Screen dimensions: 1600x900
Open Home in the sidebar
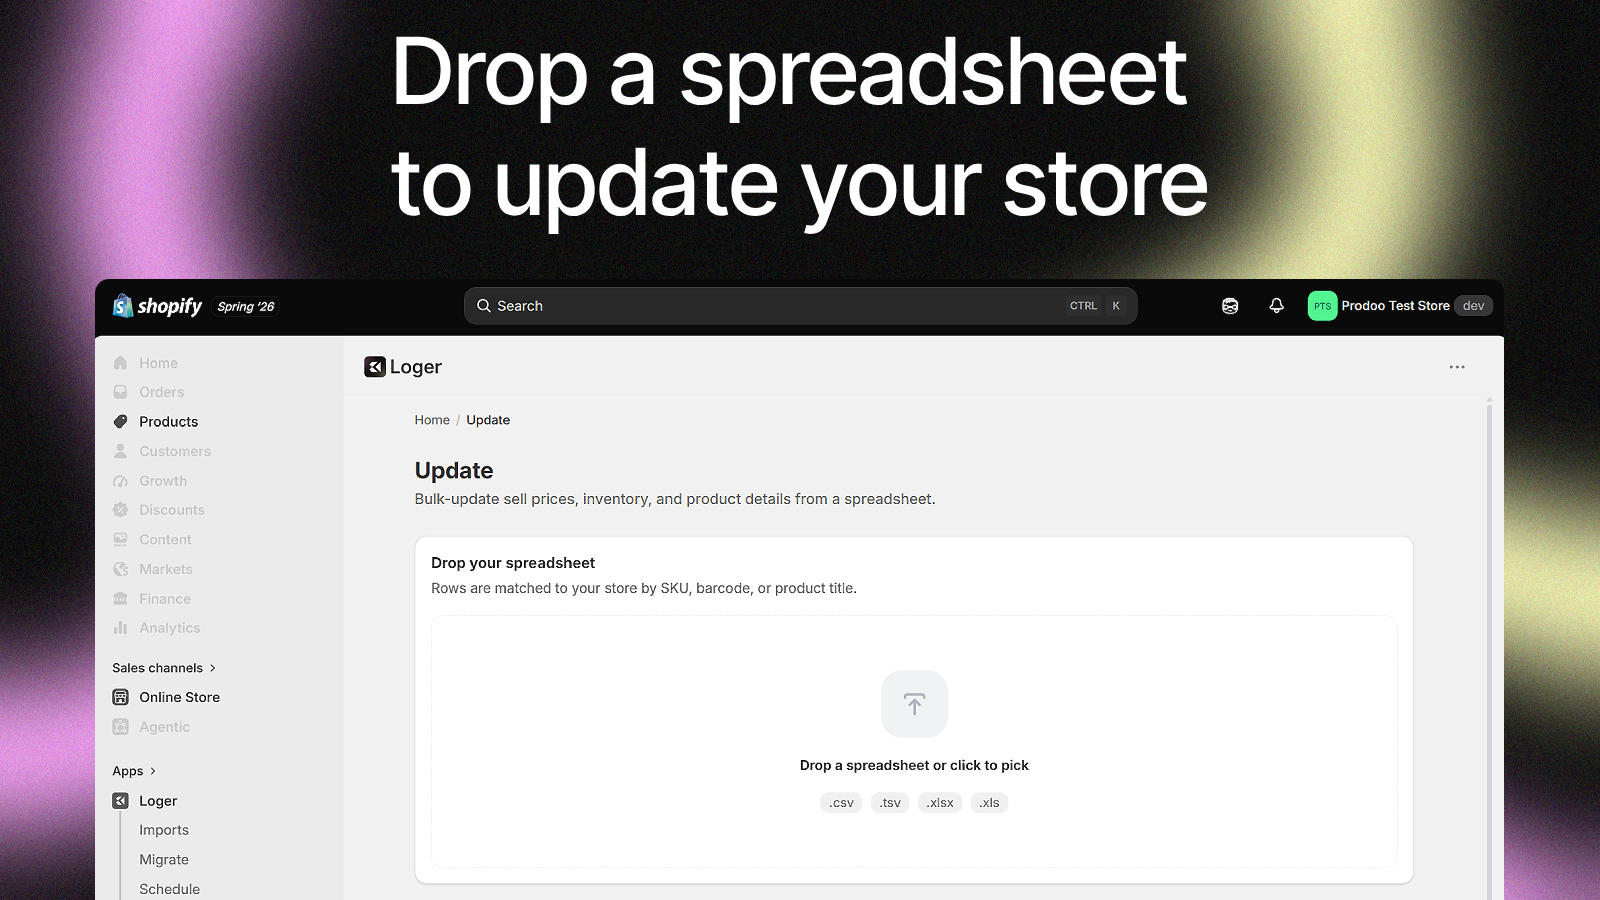pyautogui.click(x=158, y=363)
